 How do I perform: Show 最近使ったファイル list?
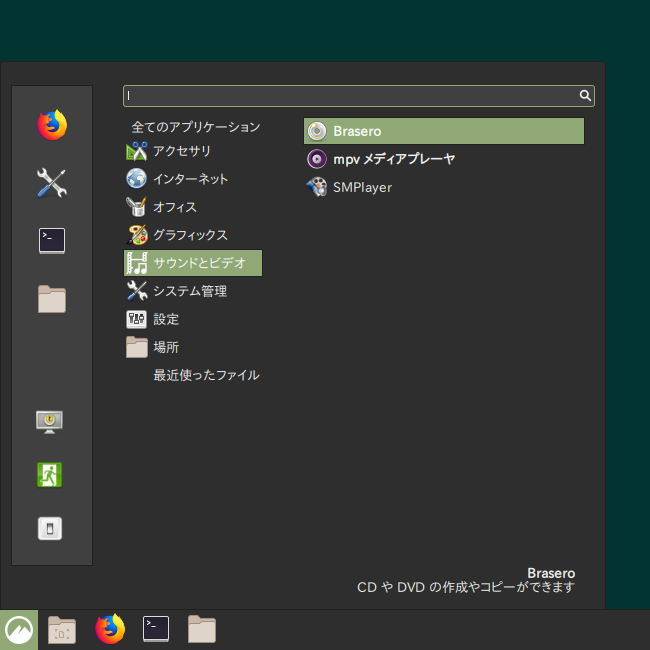pyautogui.click(x=206, y=375)
